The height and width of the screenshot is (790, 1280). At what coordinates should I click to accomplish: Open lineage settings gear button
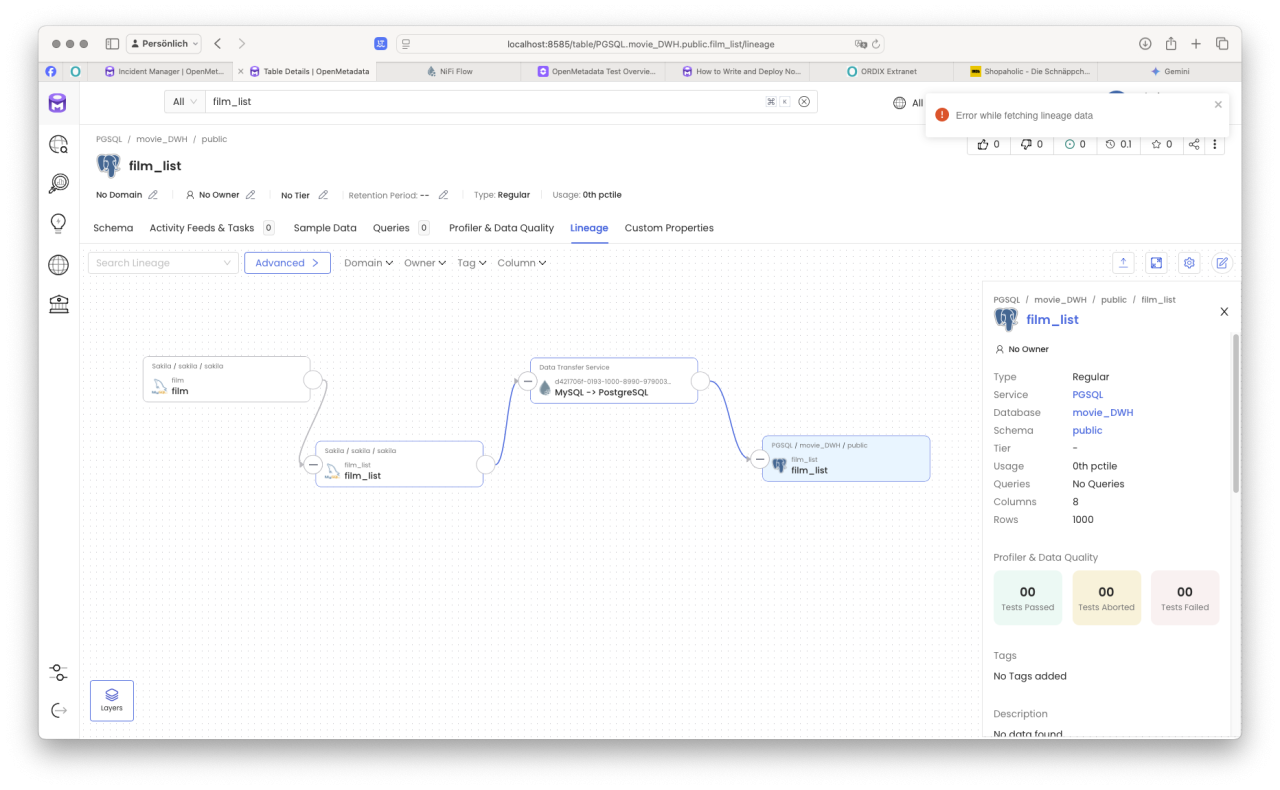click(x=1189, y=263)
